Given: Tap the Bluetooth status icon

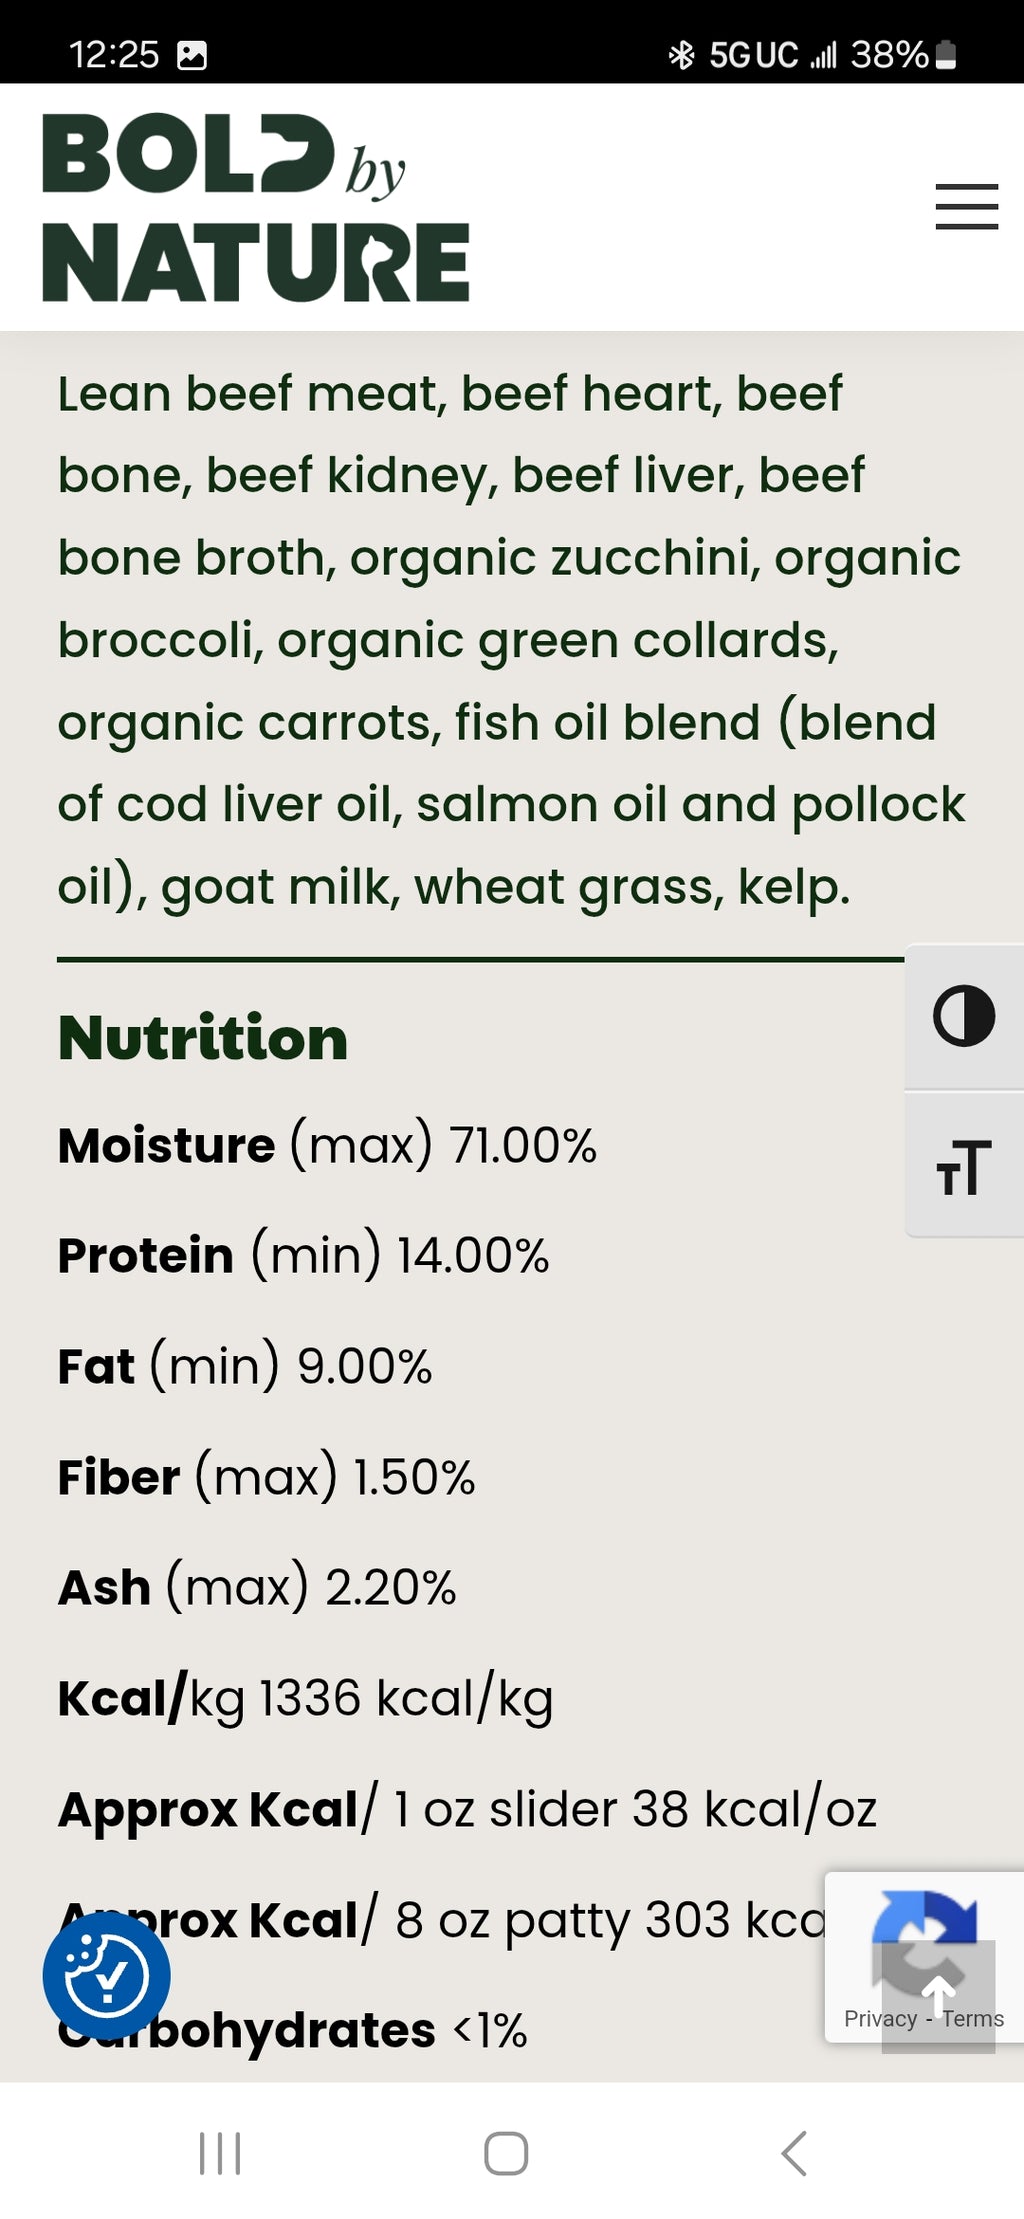Looking at the screenshot, I should coord(681,55).
